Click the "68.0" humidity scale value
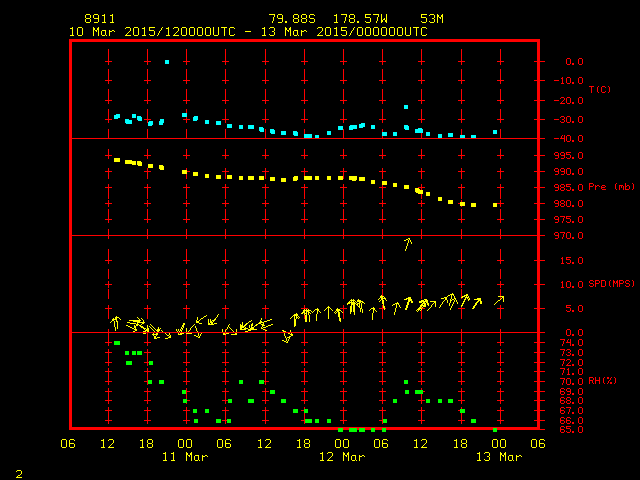Viewport: 640px width, 480px height. click(x=571, y=400)
